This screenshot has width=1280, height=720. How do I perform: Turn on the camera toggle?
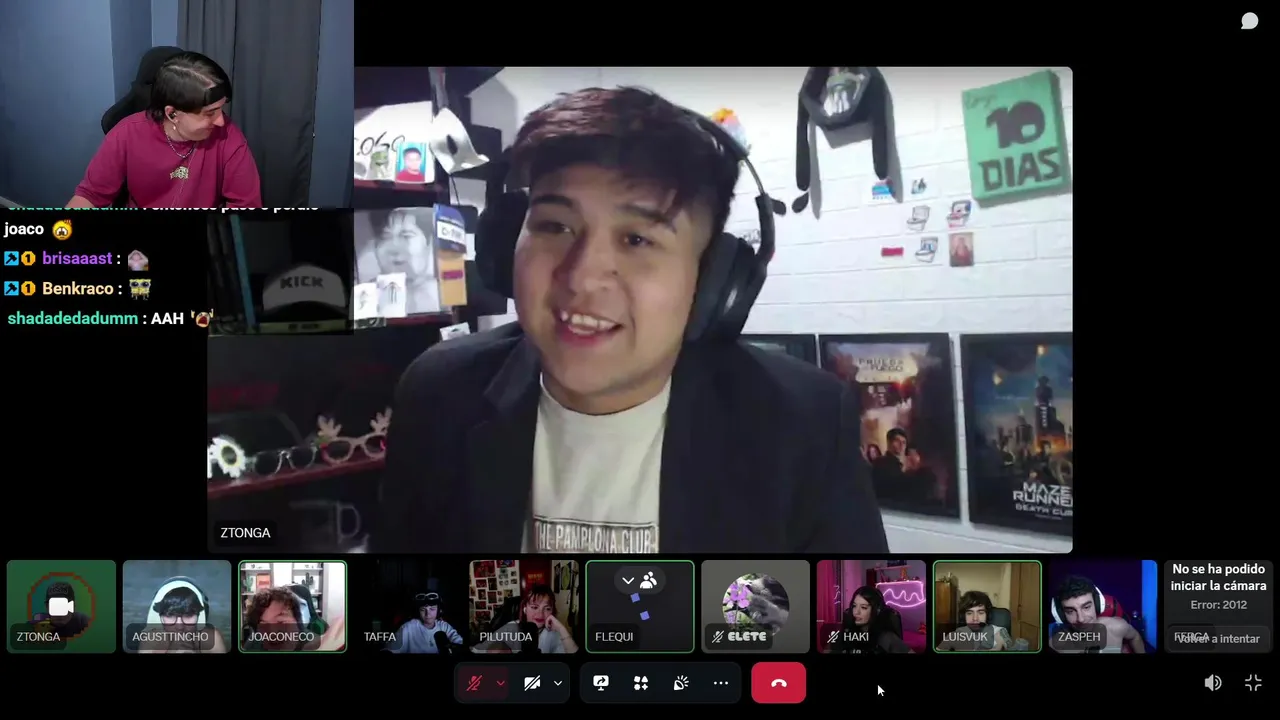(532, 683)
